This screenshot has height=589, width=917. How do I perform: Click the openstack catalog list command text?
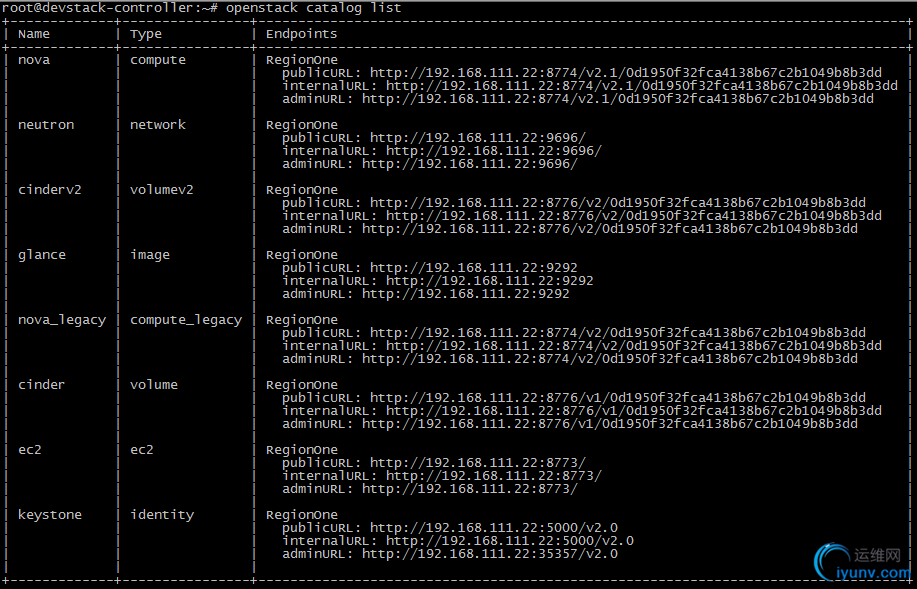tap(313, 8)
